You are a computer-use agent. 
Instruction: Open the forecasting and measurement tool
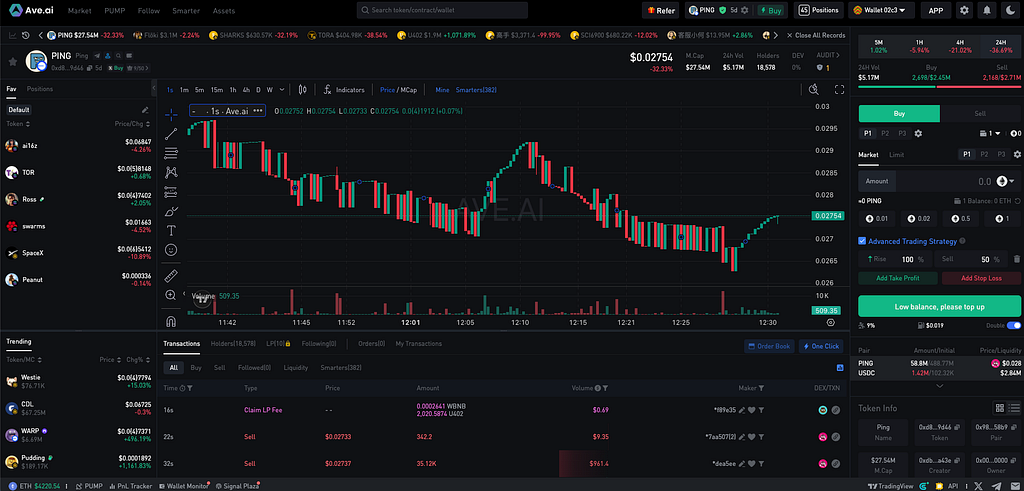pos(171,192)
